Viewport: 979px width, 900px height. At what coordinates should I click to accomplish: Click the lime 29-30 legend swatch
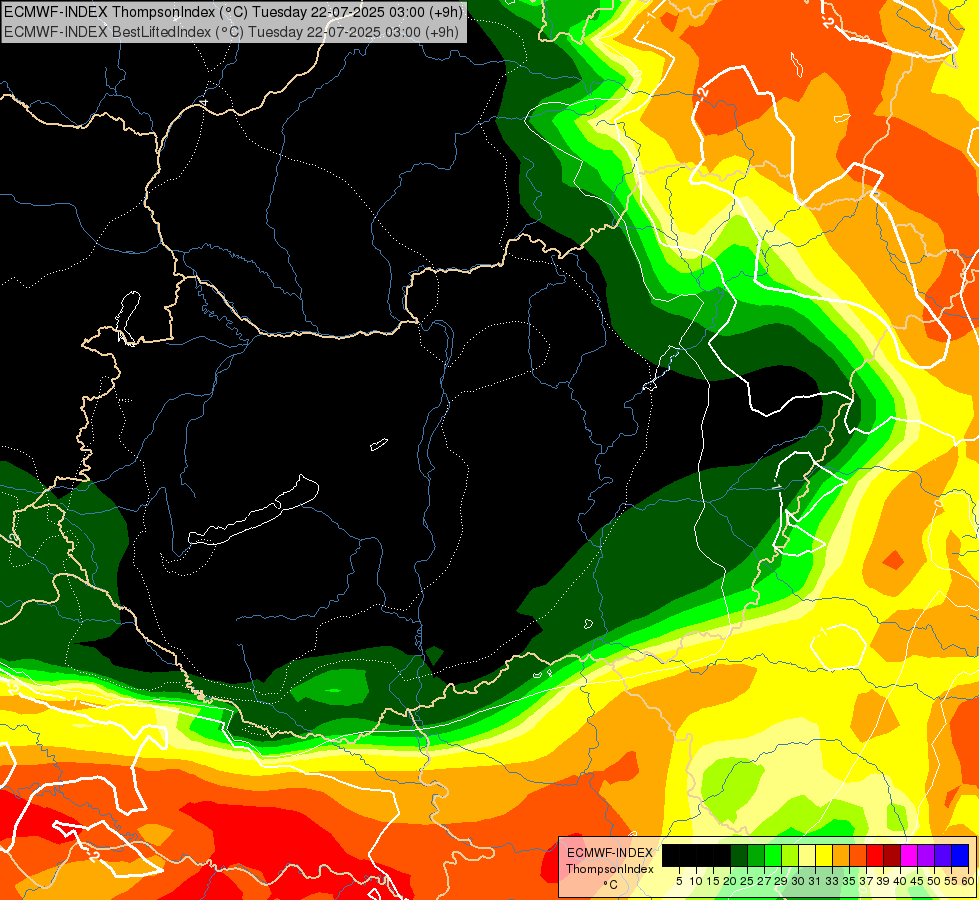coord(790,855)
